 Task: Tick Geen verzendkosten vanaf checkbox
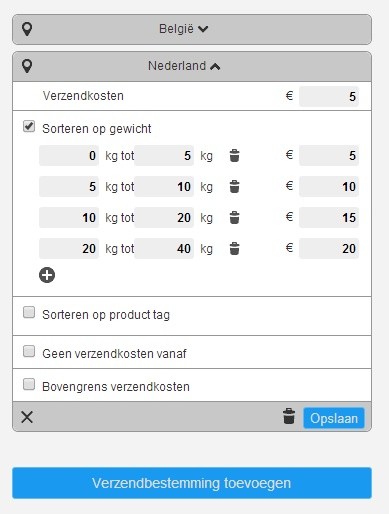point(29,351)
